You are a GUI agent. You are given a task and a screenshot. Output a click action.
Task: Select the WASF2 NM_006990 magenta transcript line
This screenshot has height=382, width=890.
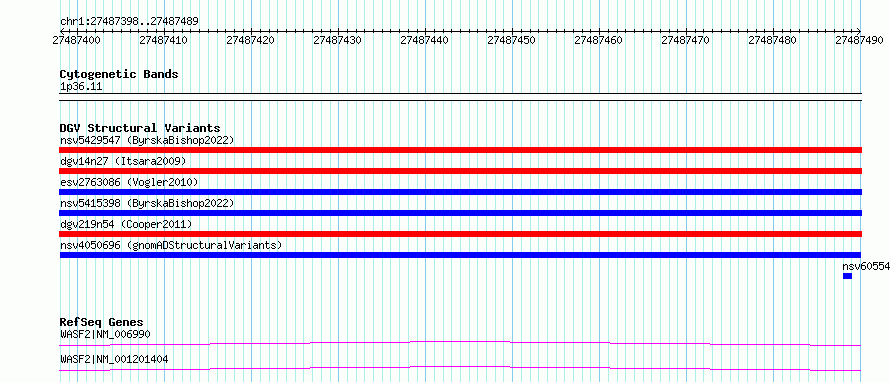460,343
